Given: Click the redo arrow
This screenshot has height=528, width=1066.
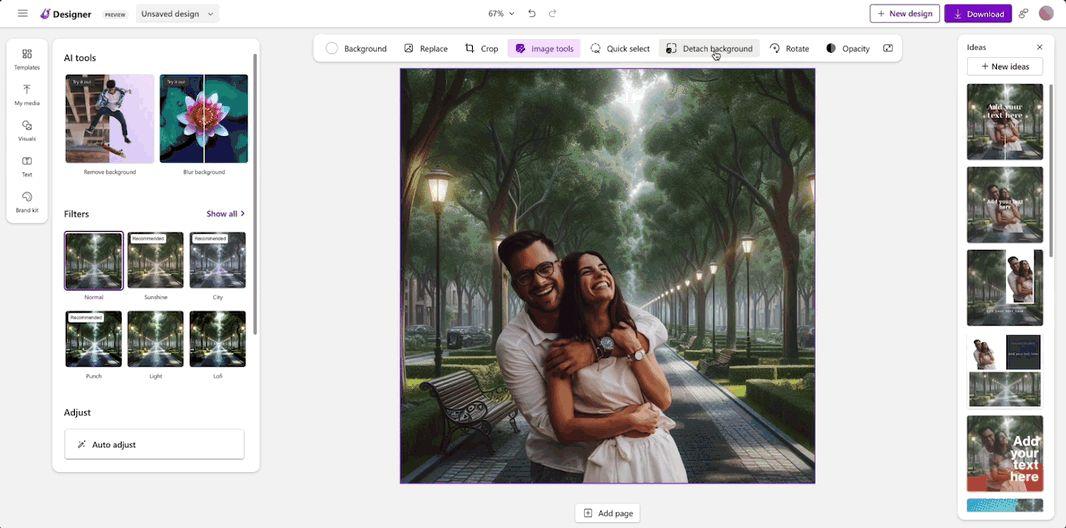Looking at the screenshot, I should 553,14.
